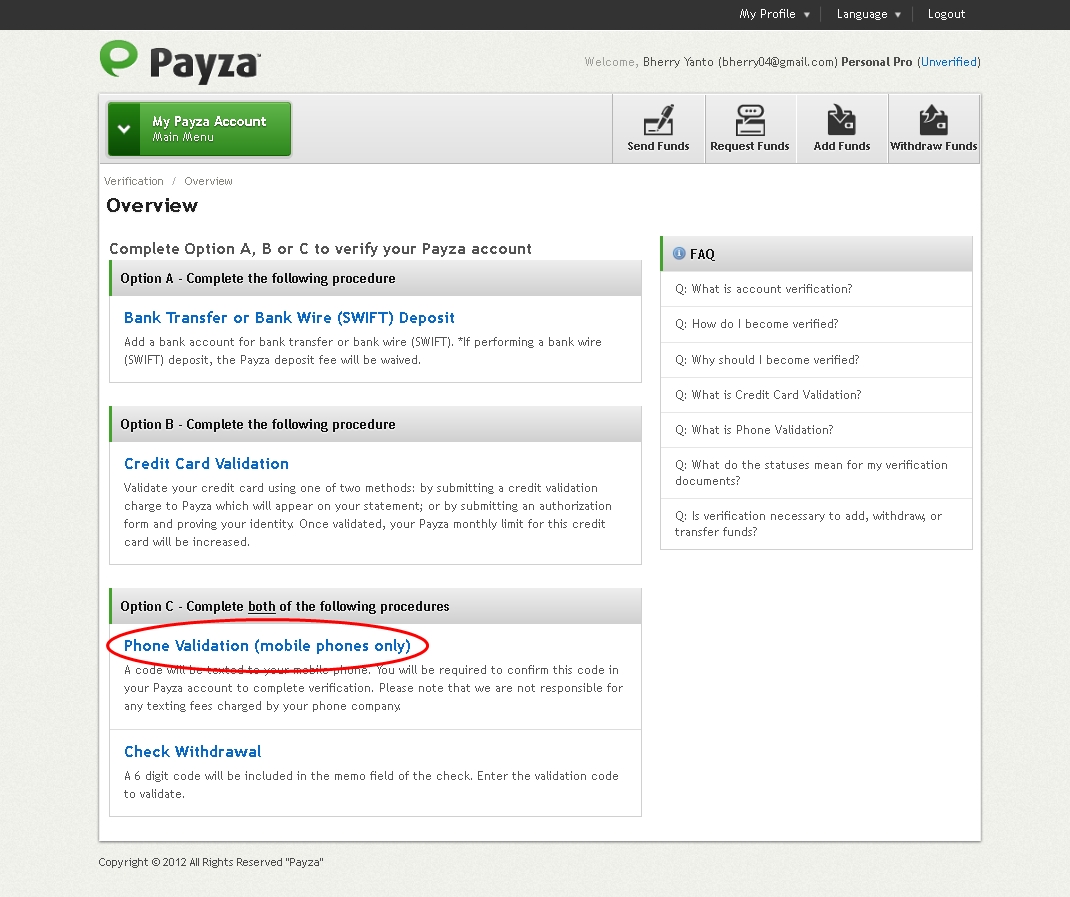
Task: Open Credit Card Validation link
Action: pos(206,464)
